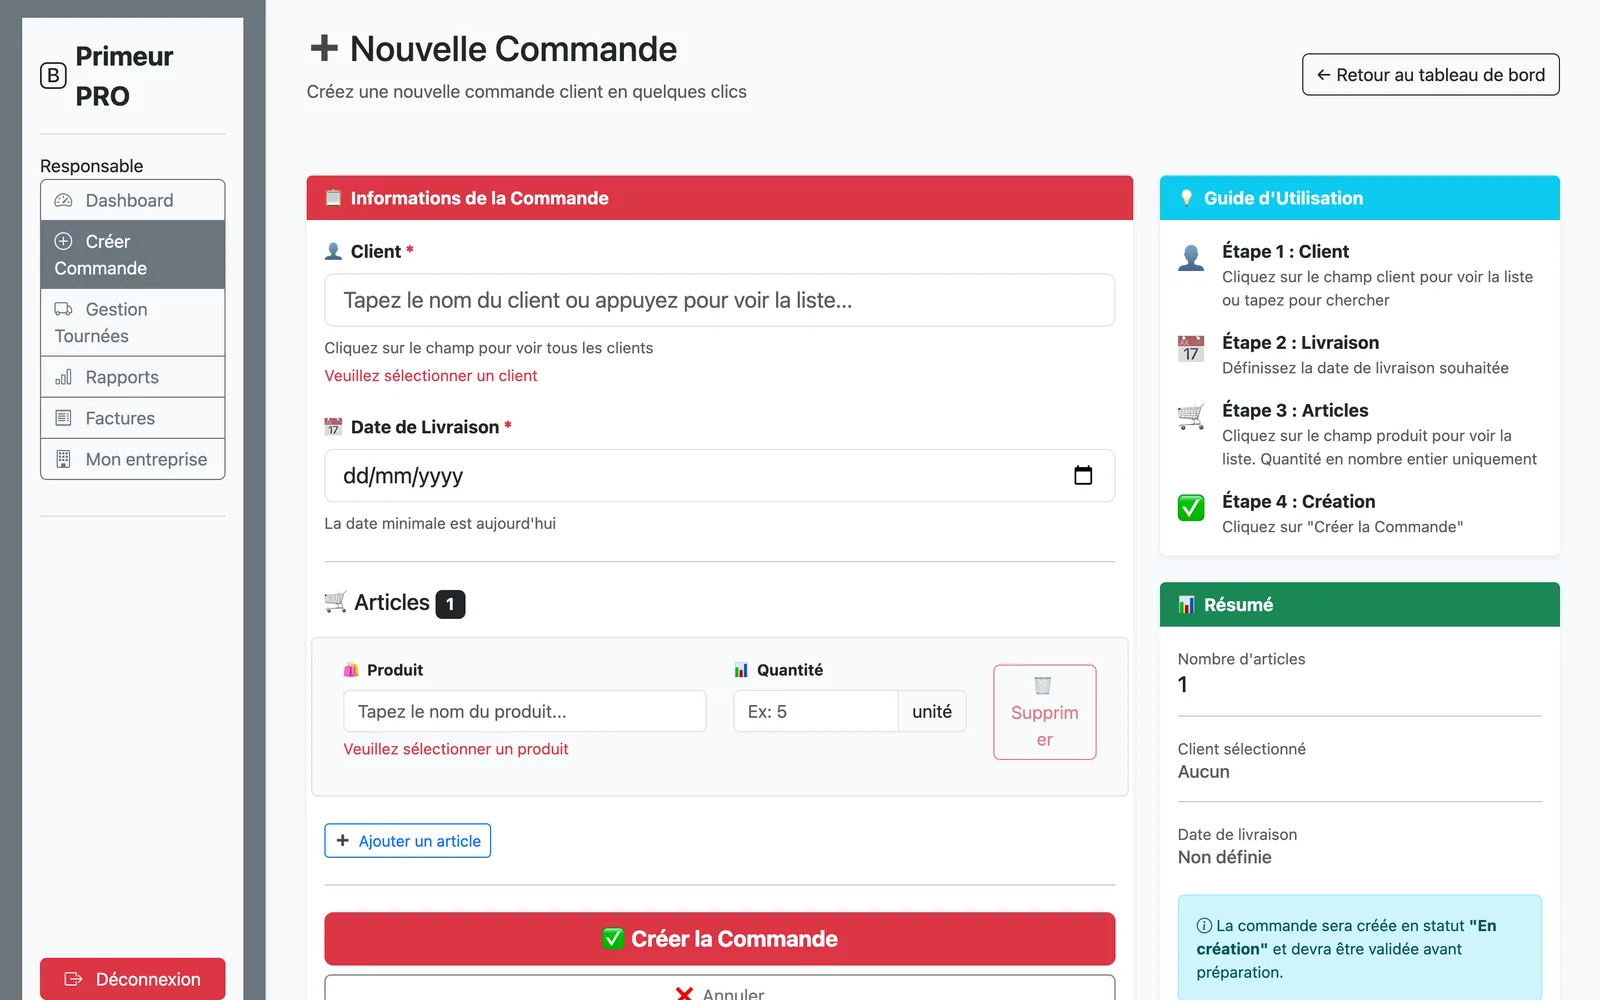The image size is (1600, 1000).
Task: Click the 'unité' label beside quantity
Action: (x=932, y=711)
